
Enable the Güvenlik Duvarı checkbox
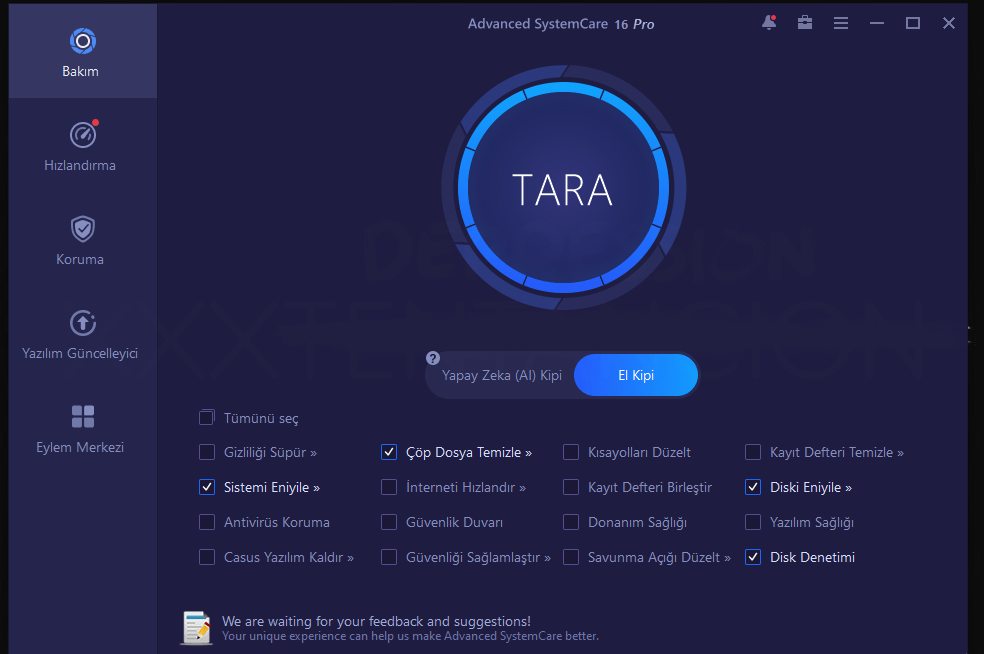click(x=389, y=522)
